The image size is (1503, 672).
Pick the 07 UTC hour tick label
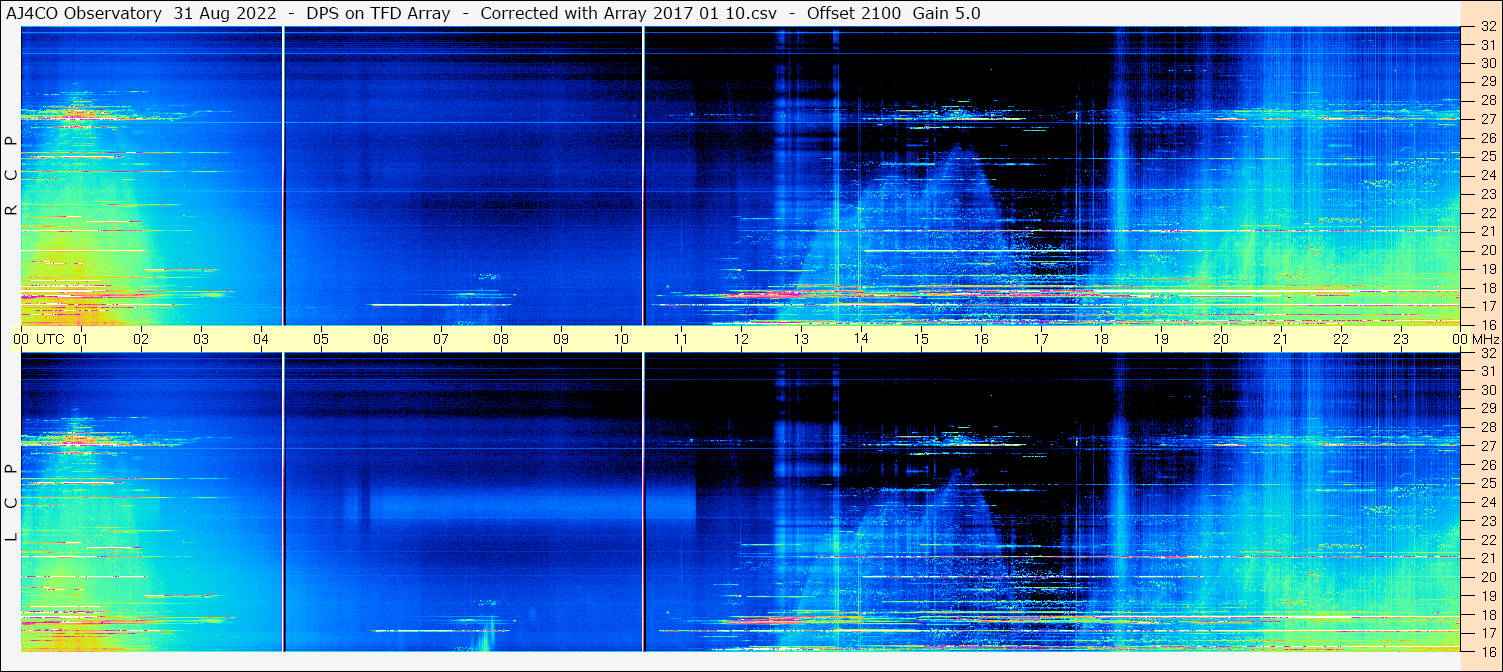[x=441, y=339]
